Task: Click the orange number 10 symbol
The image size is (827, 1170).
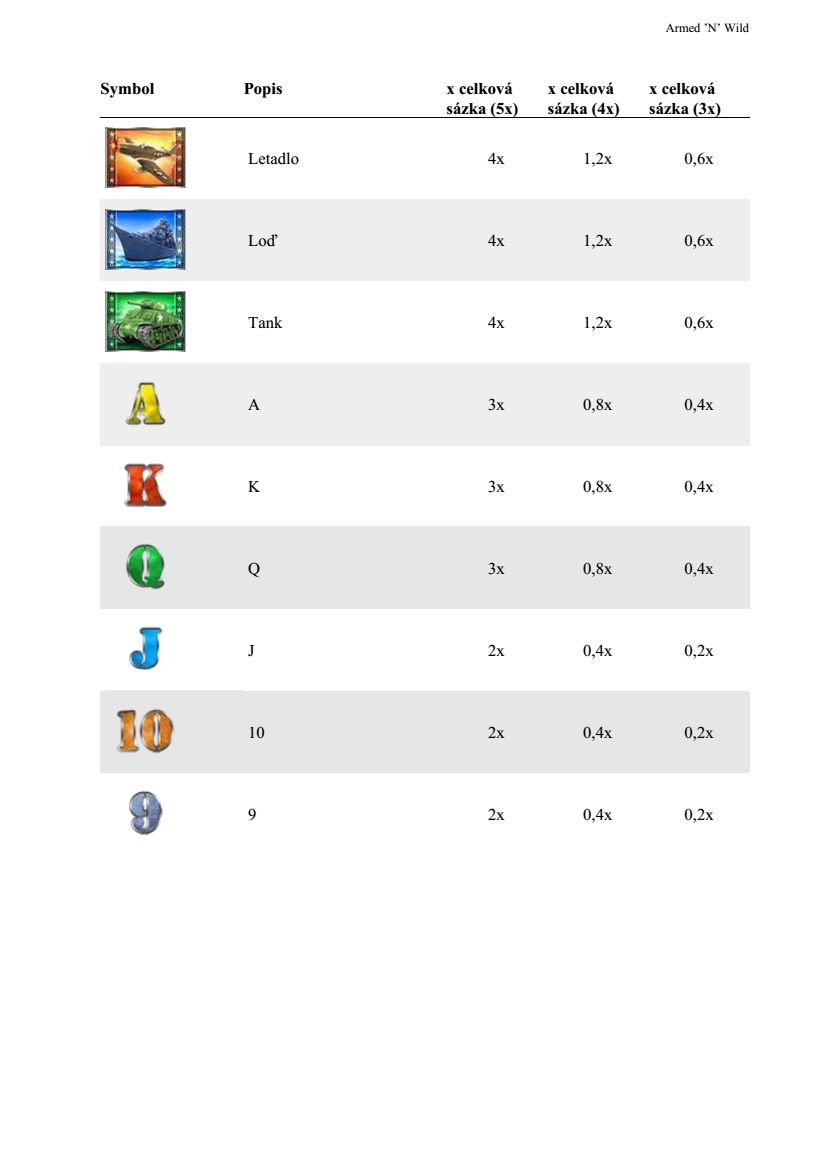Action: click(x=145, y=732)
